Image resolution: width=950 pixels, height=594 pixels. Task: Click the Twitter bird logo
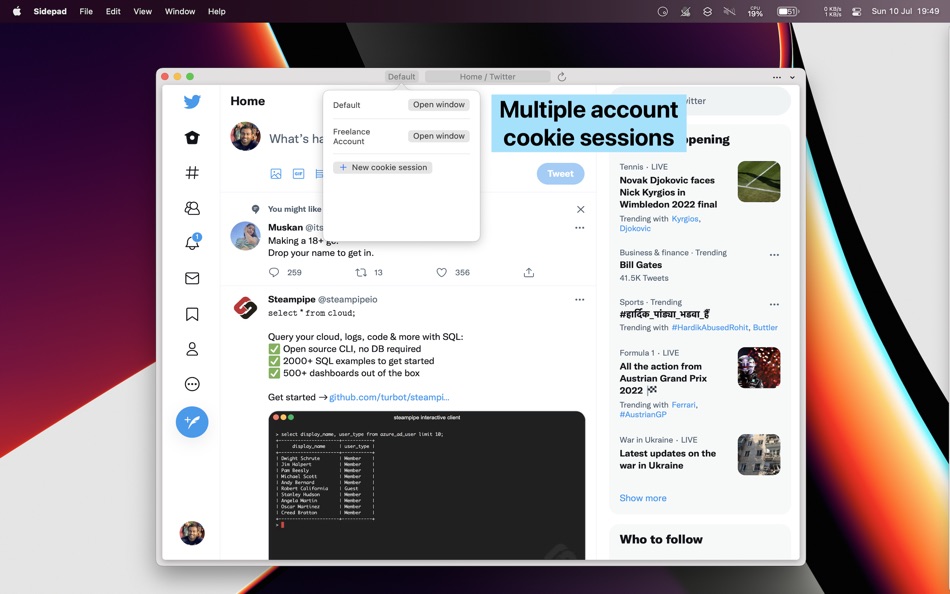pos(192,101)
